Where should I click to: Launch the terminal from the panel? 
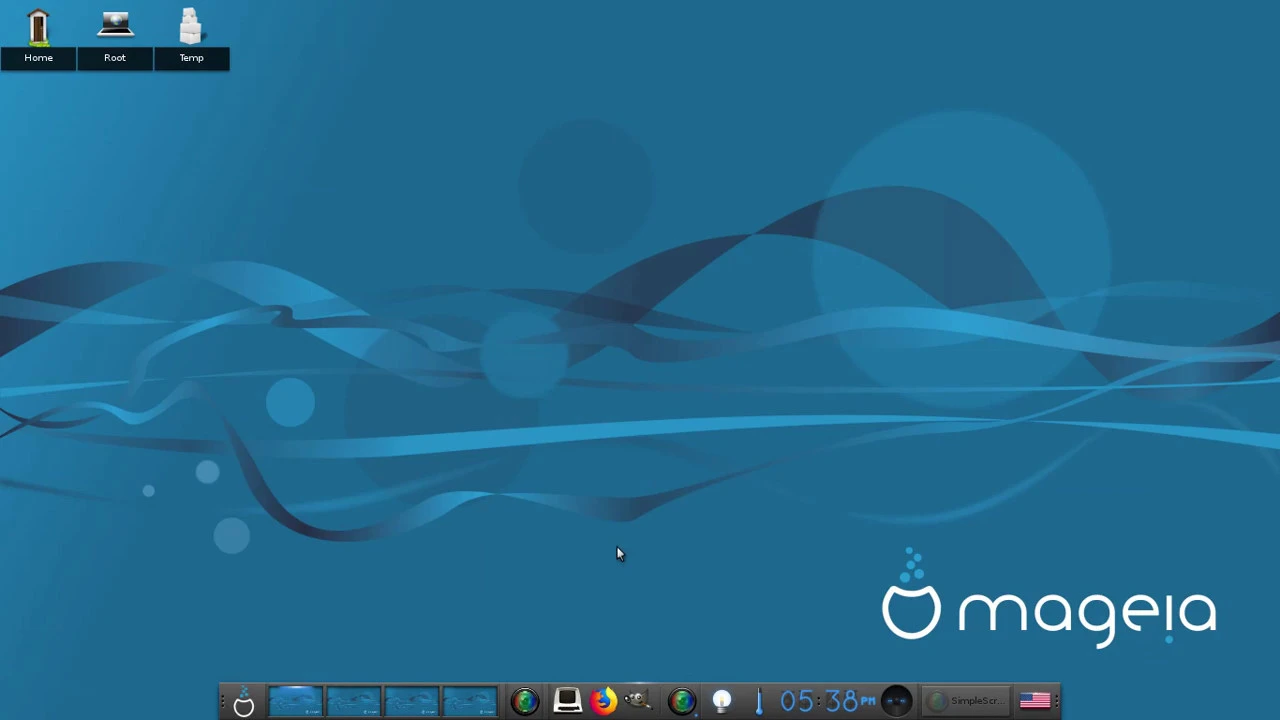click(567, 701)
